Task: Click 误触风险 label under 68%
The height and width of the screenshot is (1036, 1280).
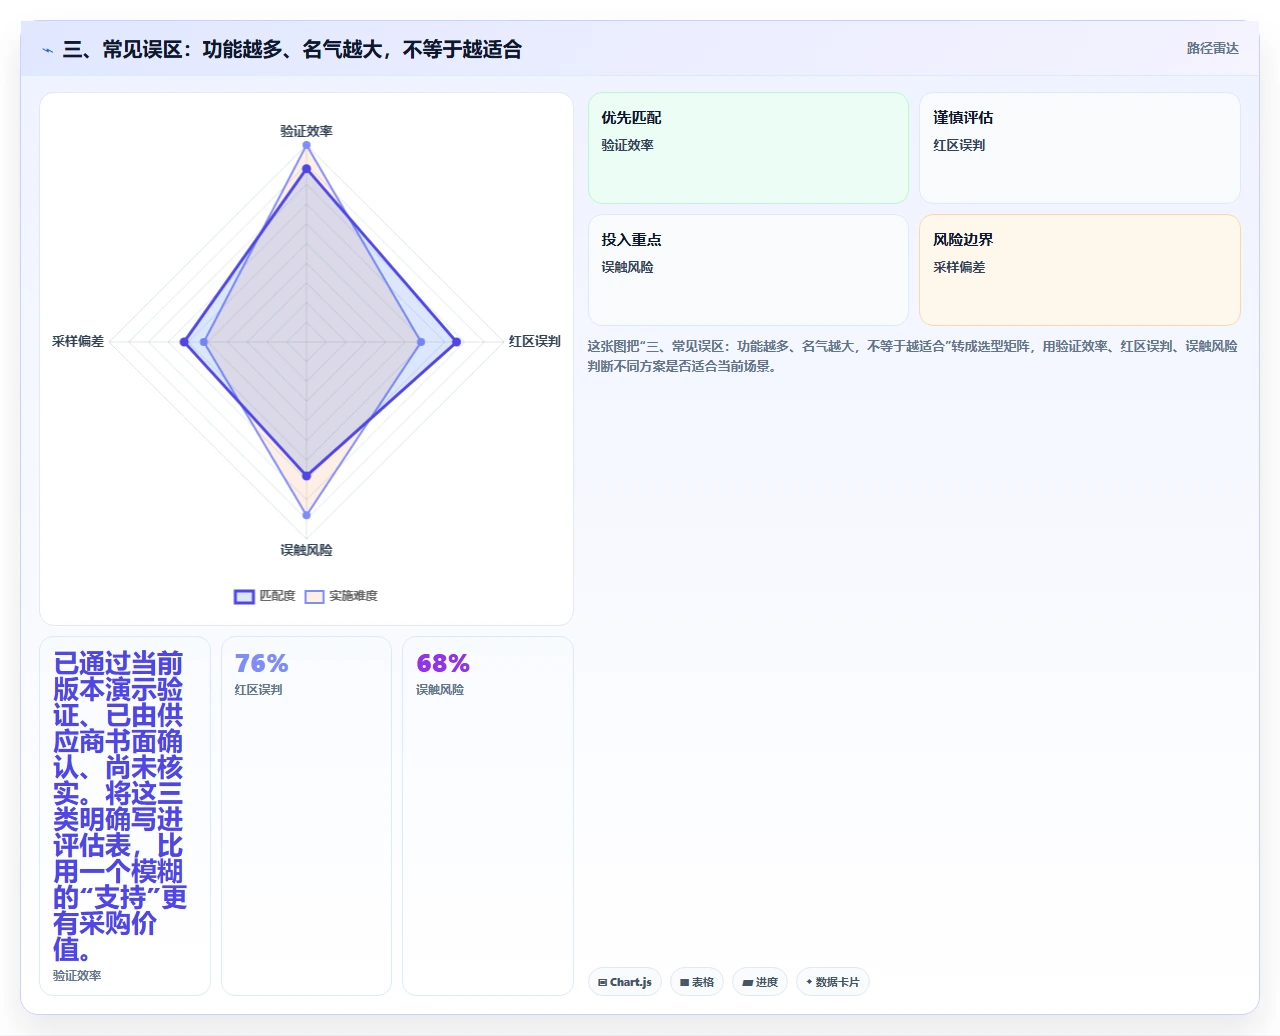Action: [x=440, y=690]
